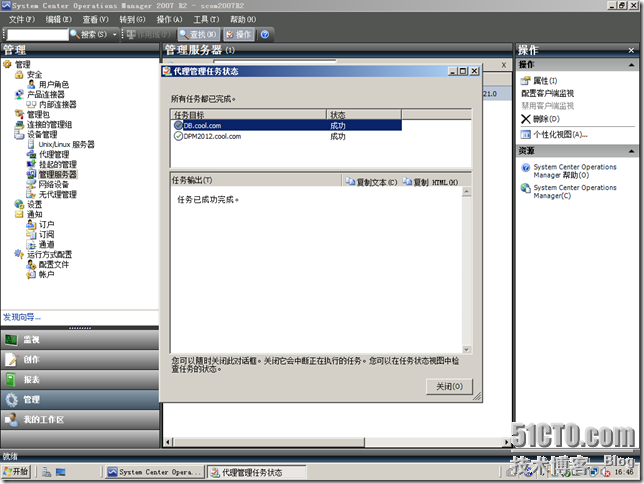Viewport: 644px width, 484px height.
Task: Select 内部连接器 tree item
Action: (58, 104)
